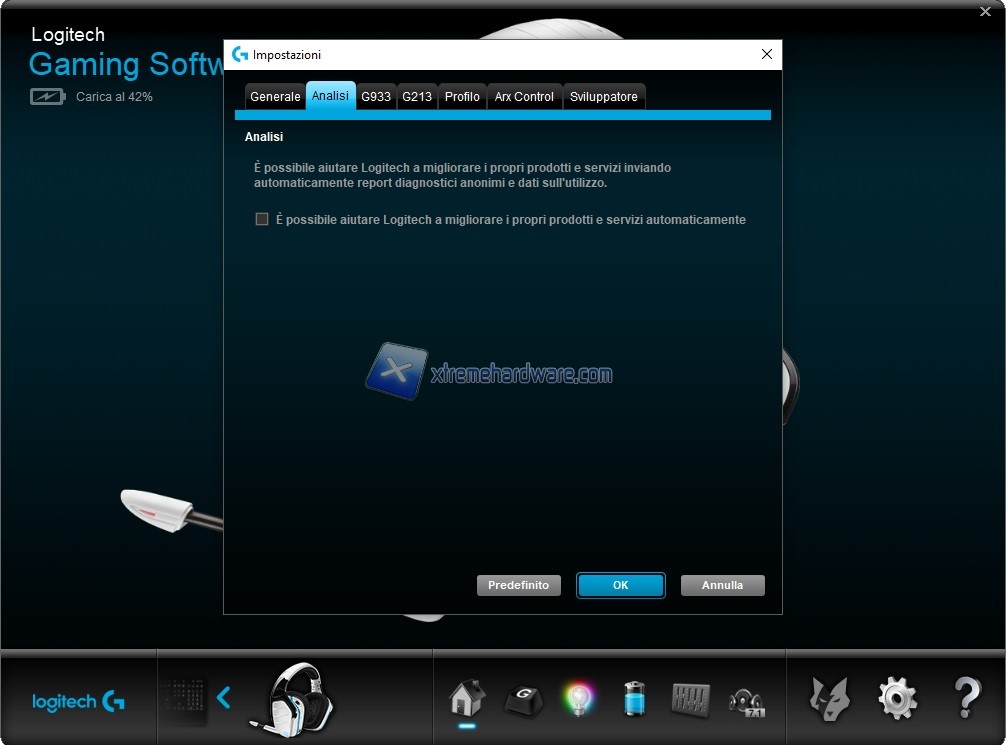This screenshot has height=745, width=1008.
Task: Open 7.1 surround sound icon
Action: coord(746,700)
